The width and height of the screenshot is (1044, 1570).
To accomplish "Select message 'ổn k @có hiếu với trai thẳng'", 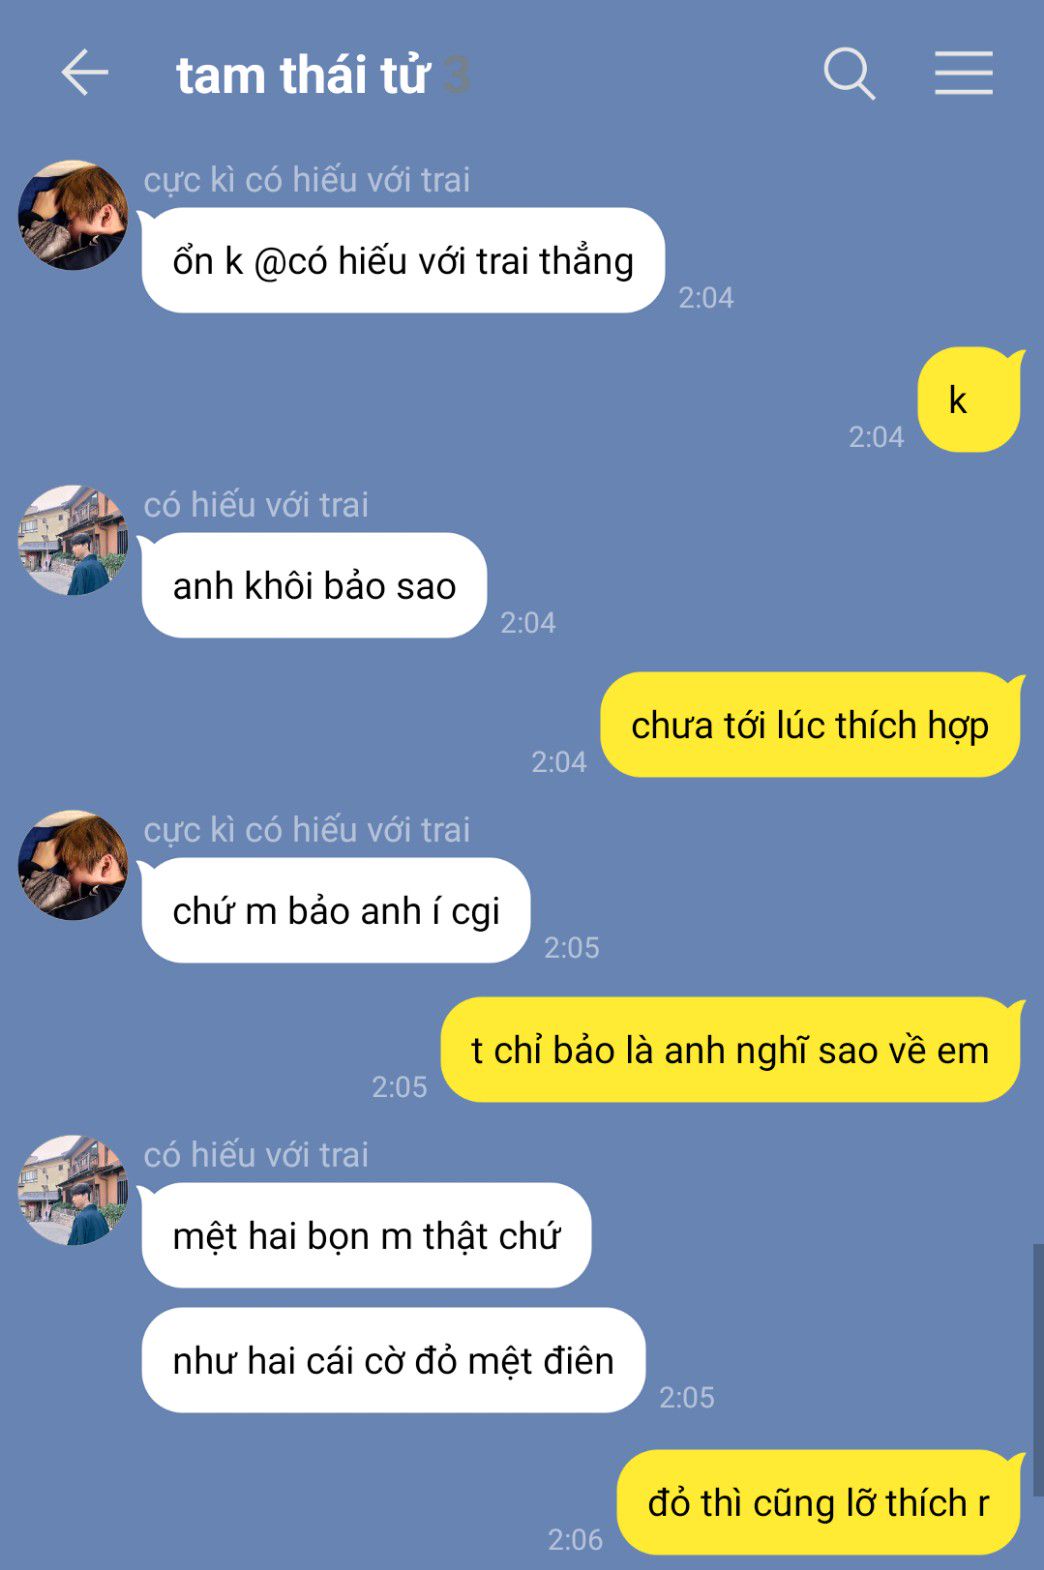I will pos(403,260).
